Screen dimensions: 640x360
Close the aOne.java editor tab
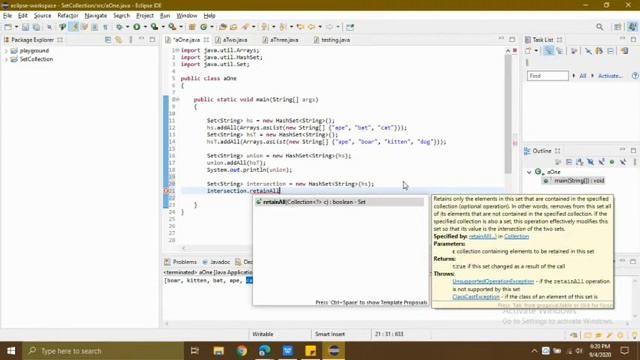pos(206,40)
